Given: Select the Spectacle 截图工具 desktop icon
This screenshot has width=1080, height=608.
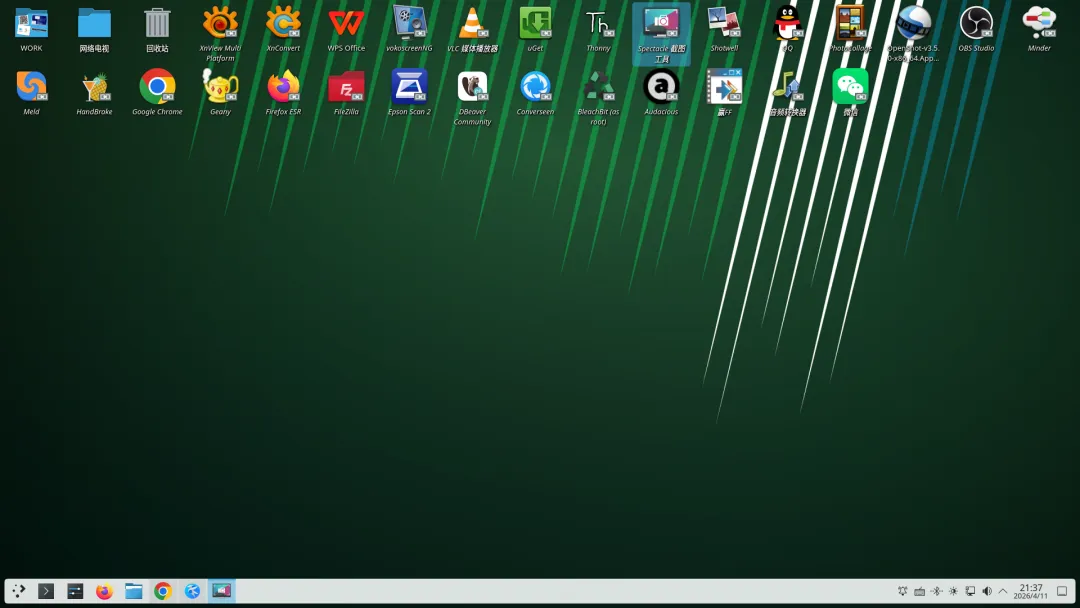Looking at the screenshot, I should click(661, 23).
